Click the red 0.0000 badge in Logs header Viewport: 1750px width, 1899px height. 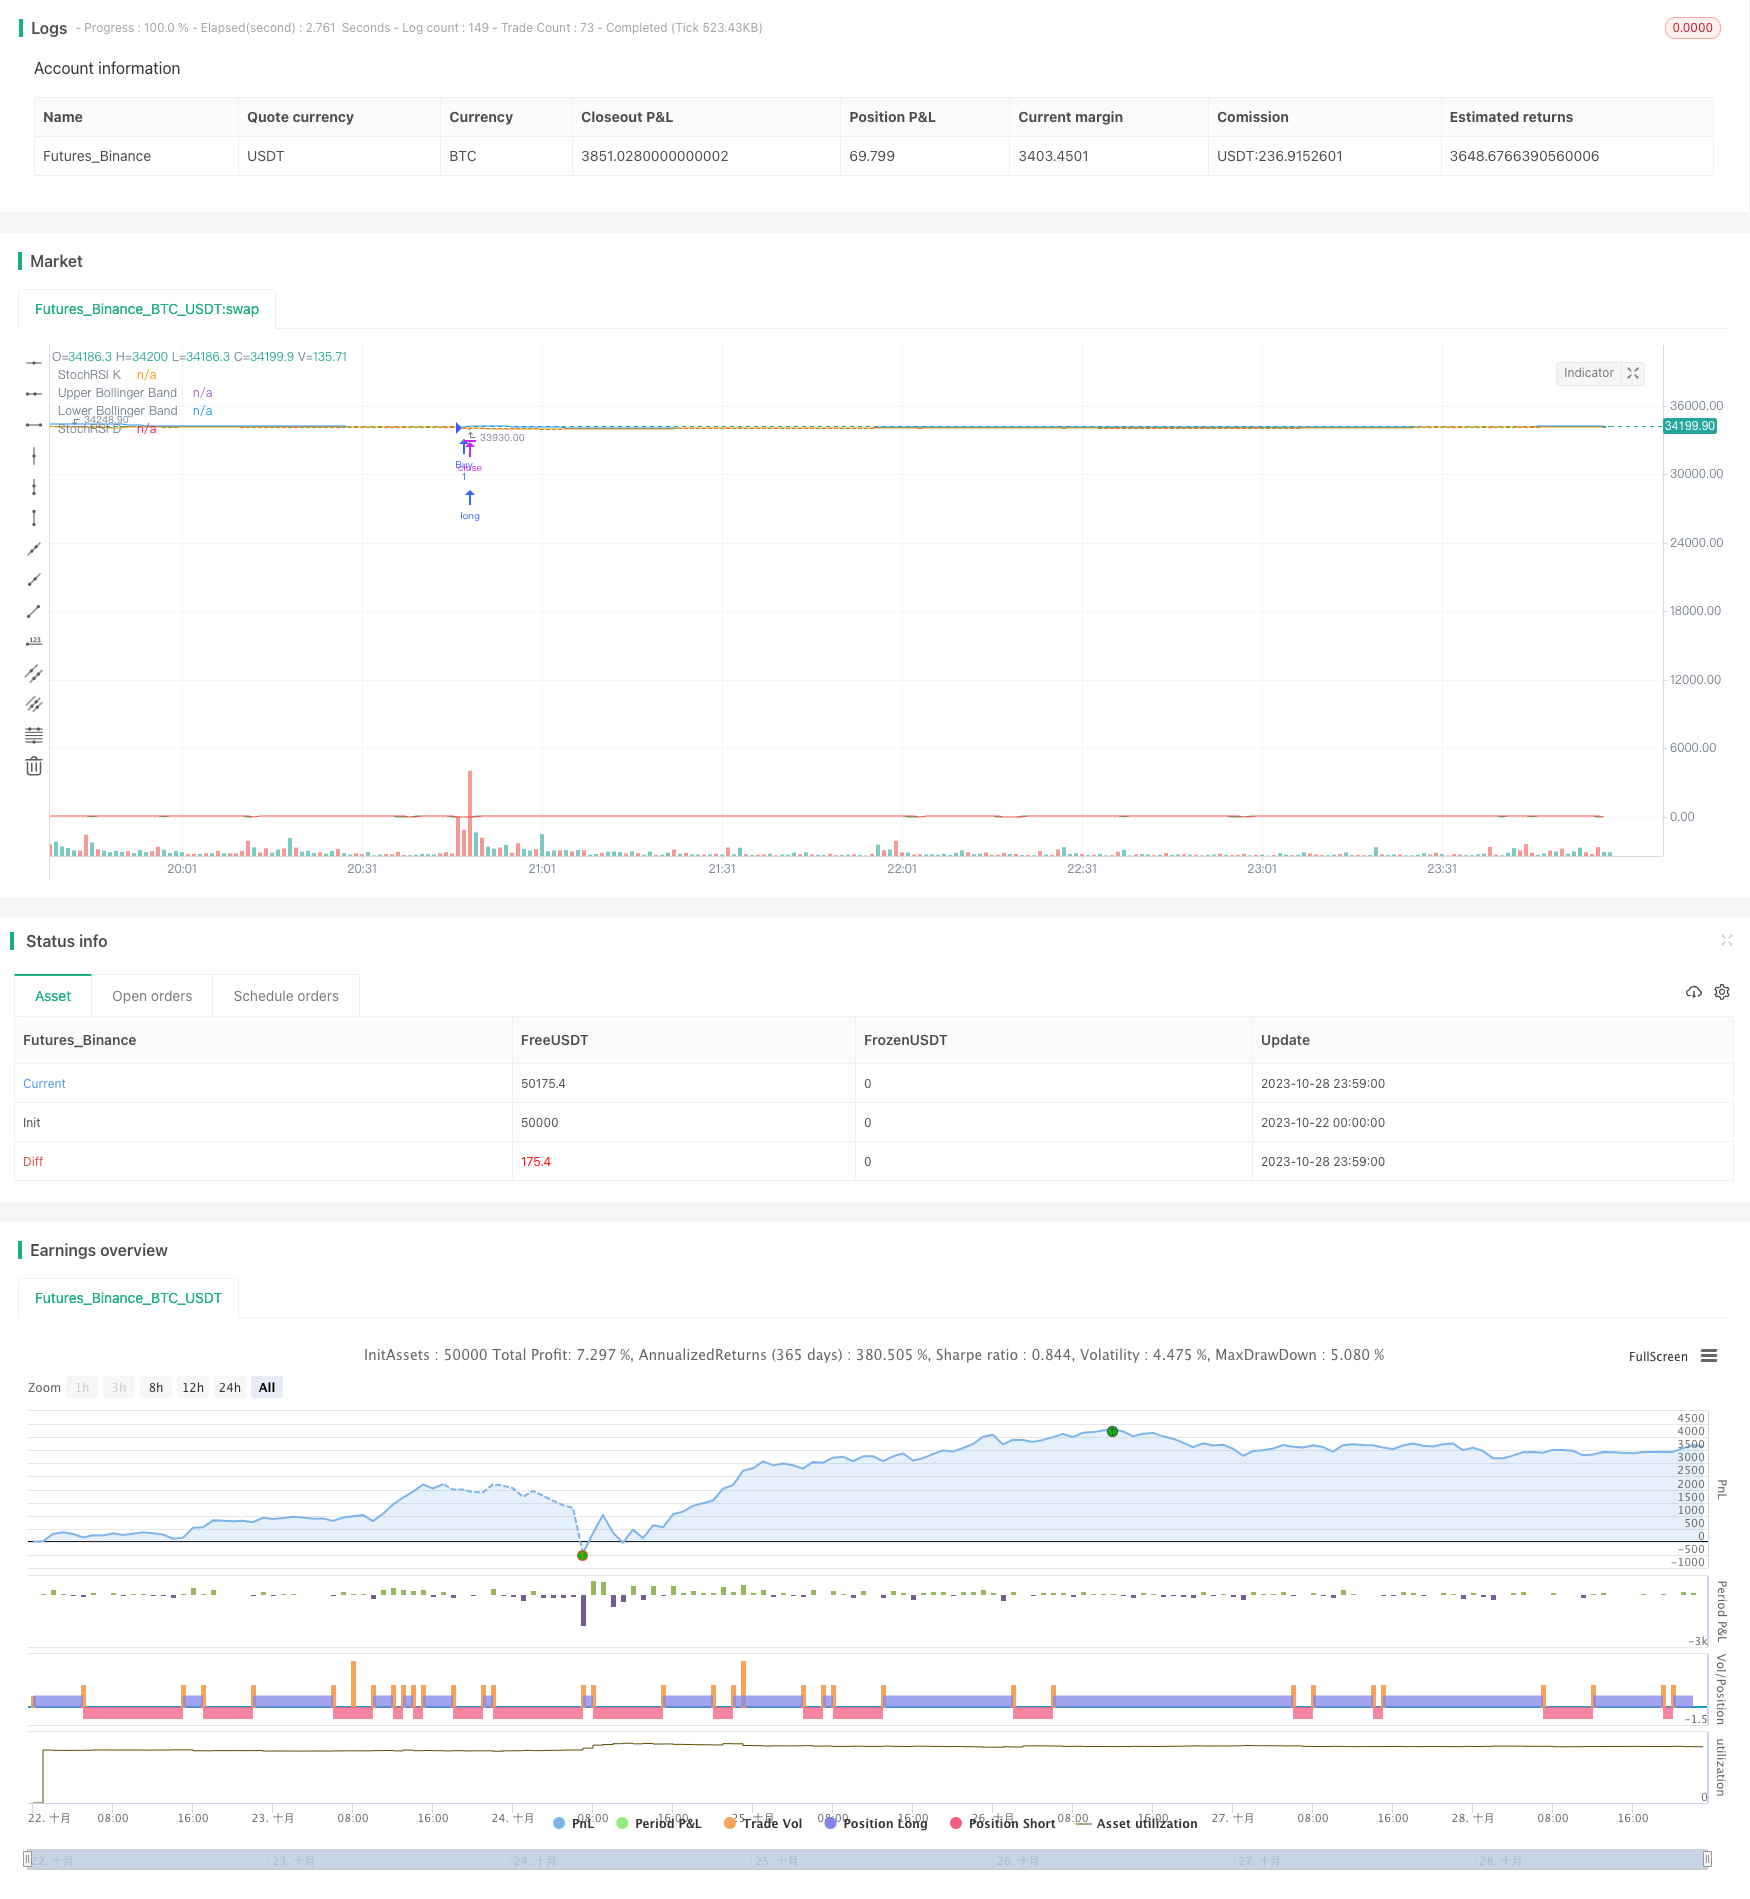click(x=1692, y=28)
